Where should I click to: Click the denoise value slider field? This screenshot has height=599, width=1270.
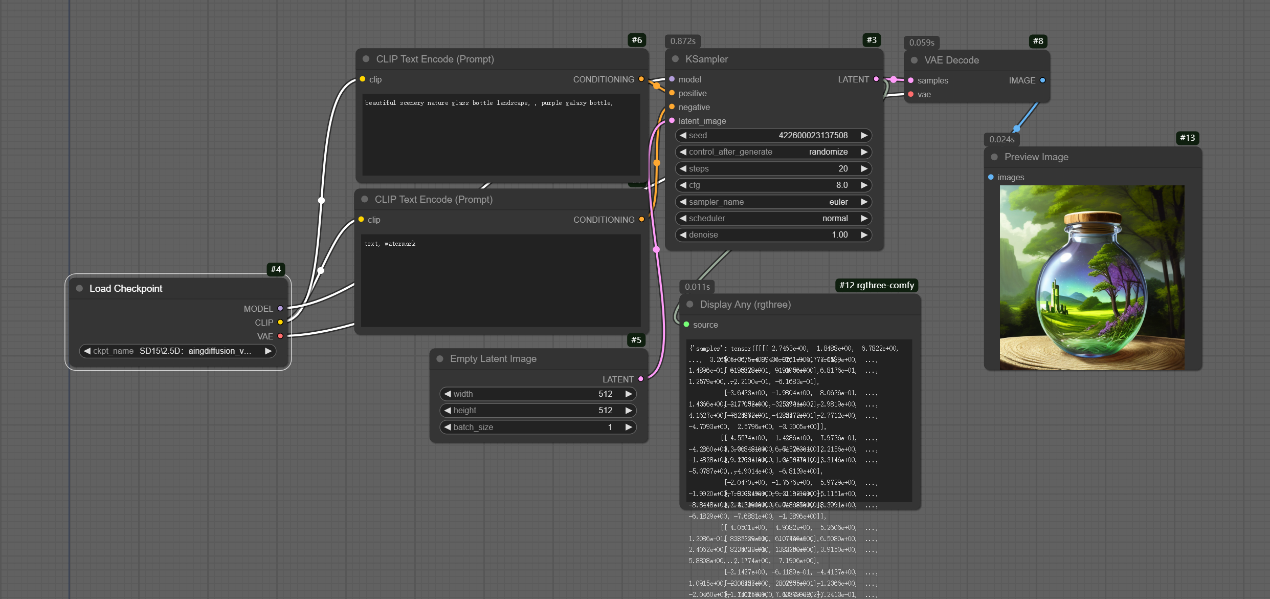pyautogui.click(x=774, y=235)
